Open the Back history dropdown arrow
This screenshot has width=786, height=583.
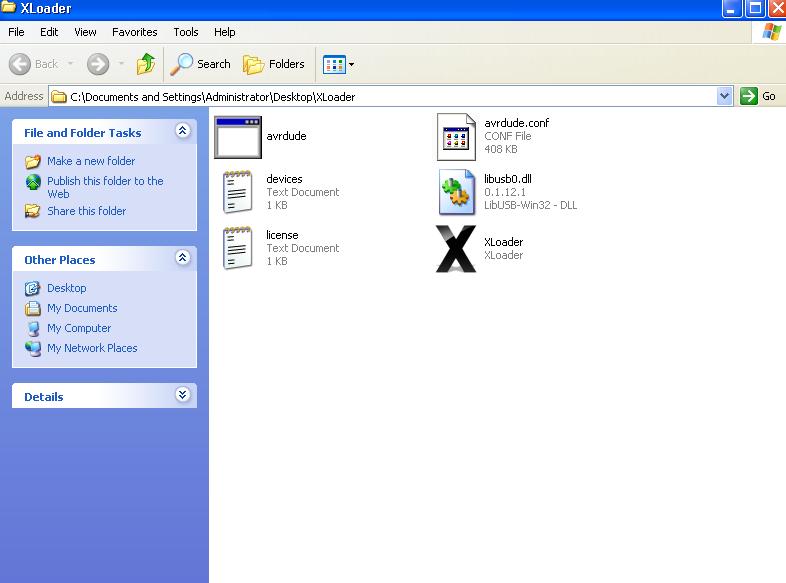[71, 64]
